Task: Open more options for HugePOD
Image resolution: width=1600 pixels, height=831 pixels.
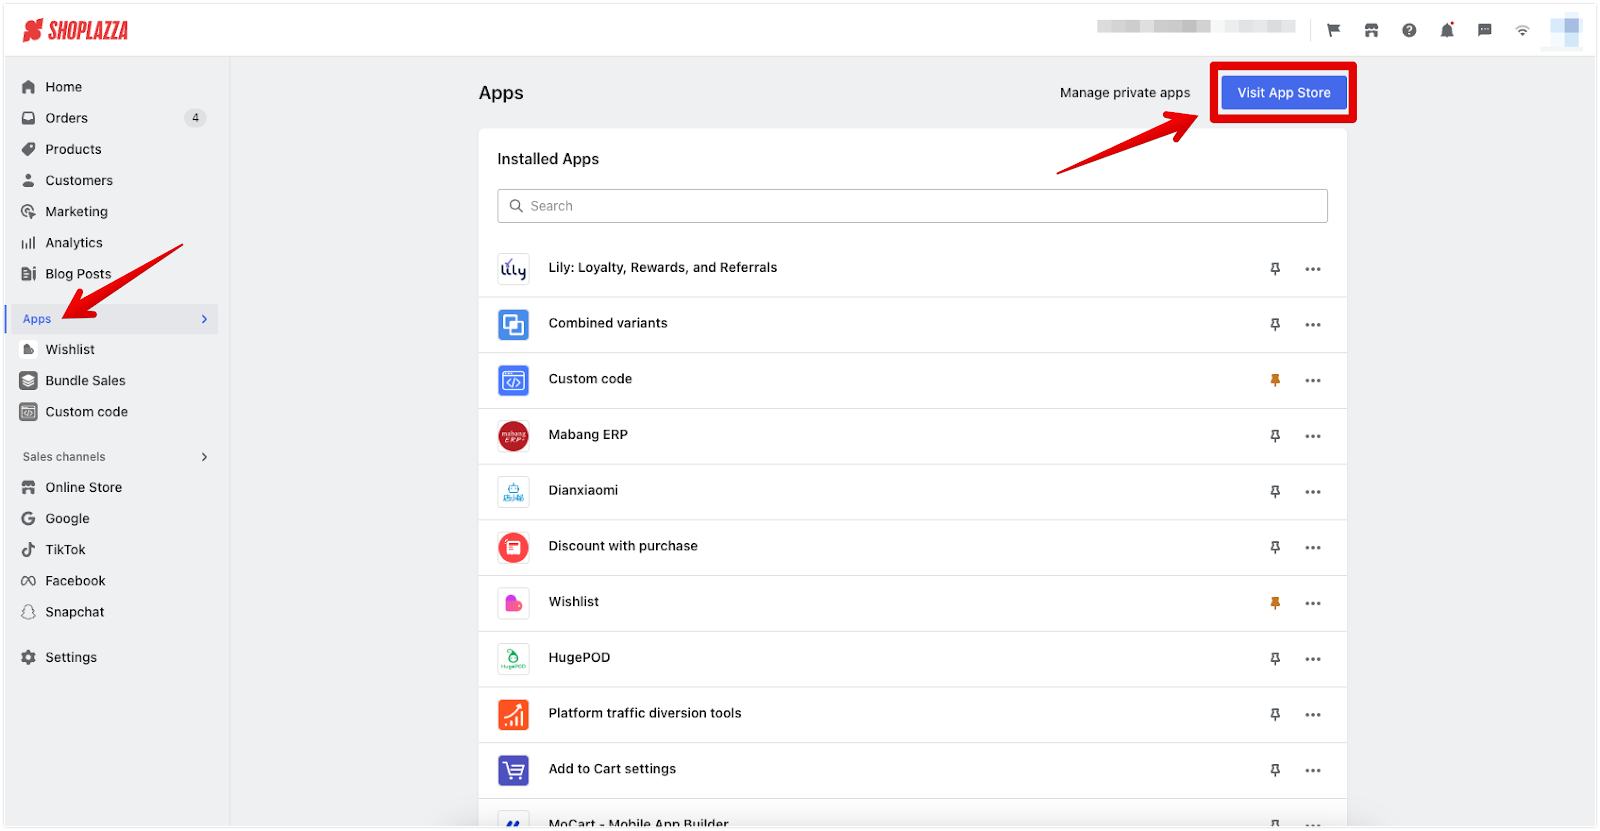Action: tap(1313, 659)
